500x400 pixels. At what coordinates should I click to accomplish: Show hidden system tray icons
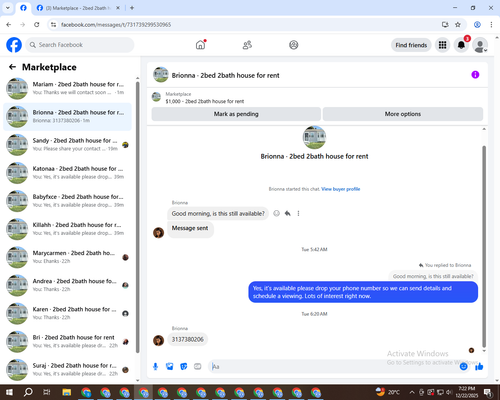pyautogui.click(x=412, y=392)
